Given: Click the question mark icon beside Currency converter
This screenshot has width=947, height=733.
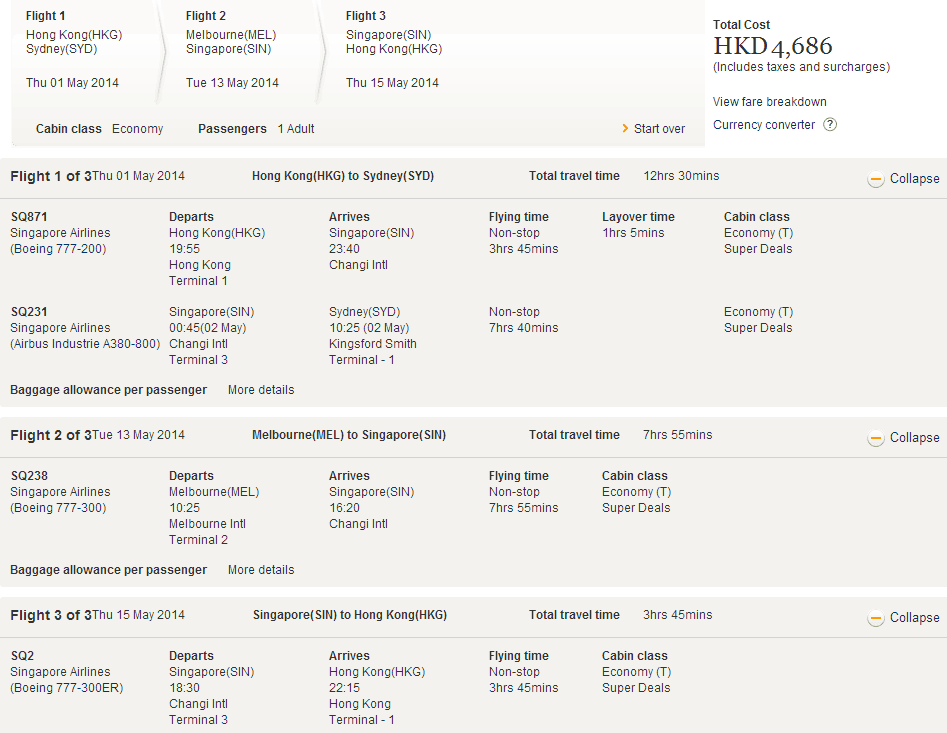Looking at the screenshot, I should pyautogui.click(x=830, y=125).
